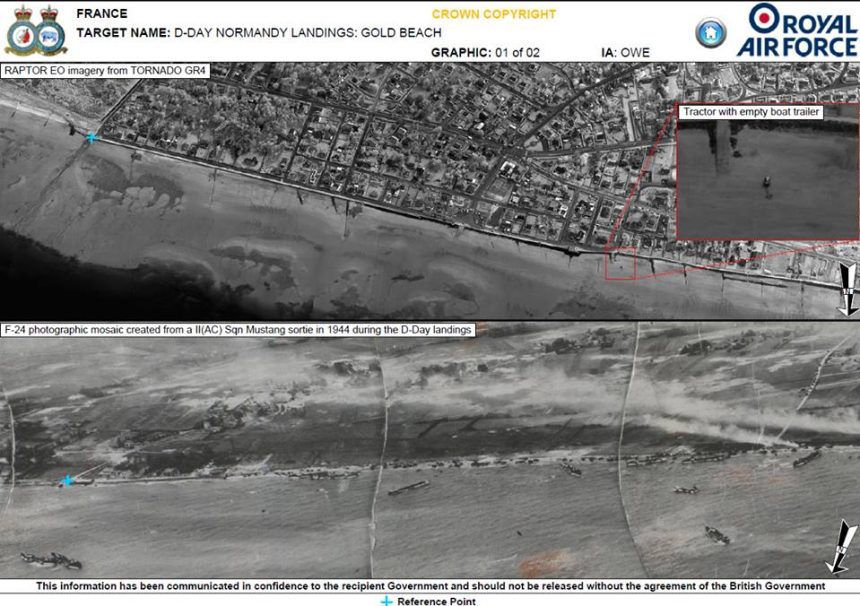Viewport: 860px width, 606px height.
Task: Click the second squadron crest badge
Action: (x=51, y=30)
